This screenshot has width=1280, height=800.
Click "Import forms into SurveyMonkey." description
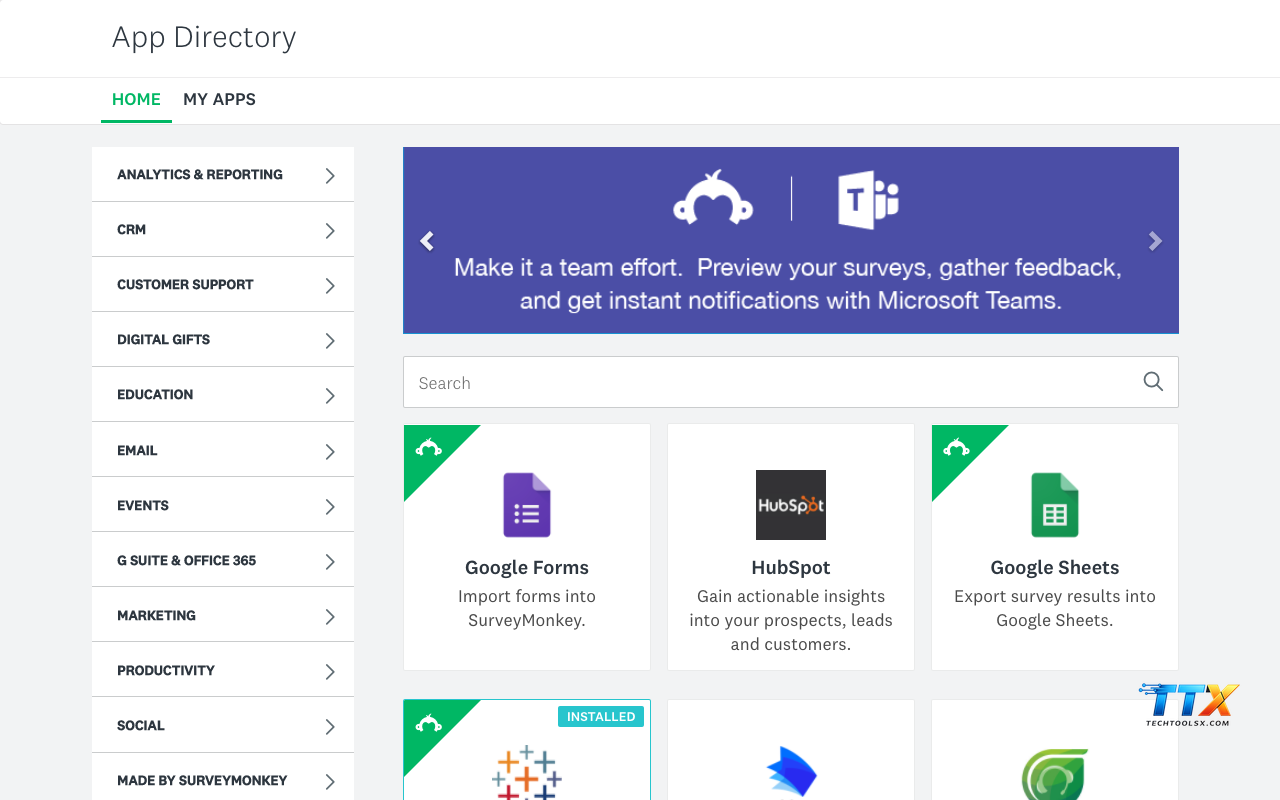tap(527, 608)
